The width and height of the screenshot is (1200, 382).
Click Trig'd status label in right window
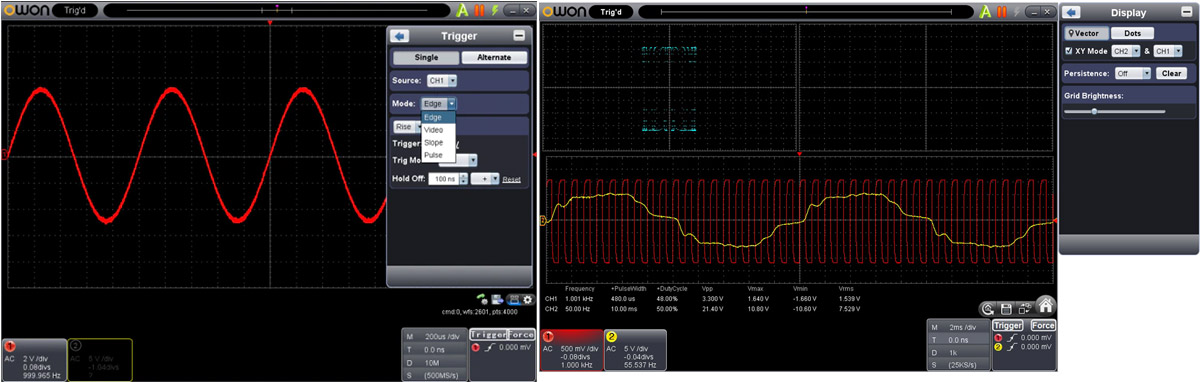pyautogui.click(x=610, y=11)
